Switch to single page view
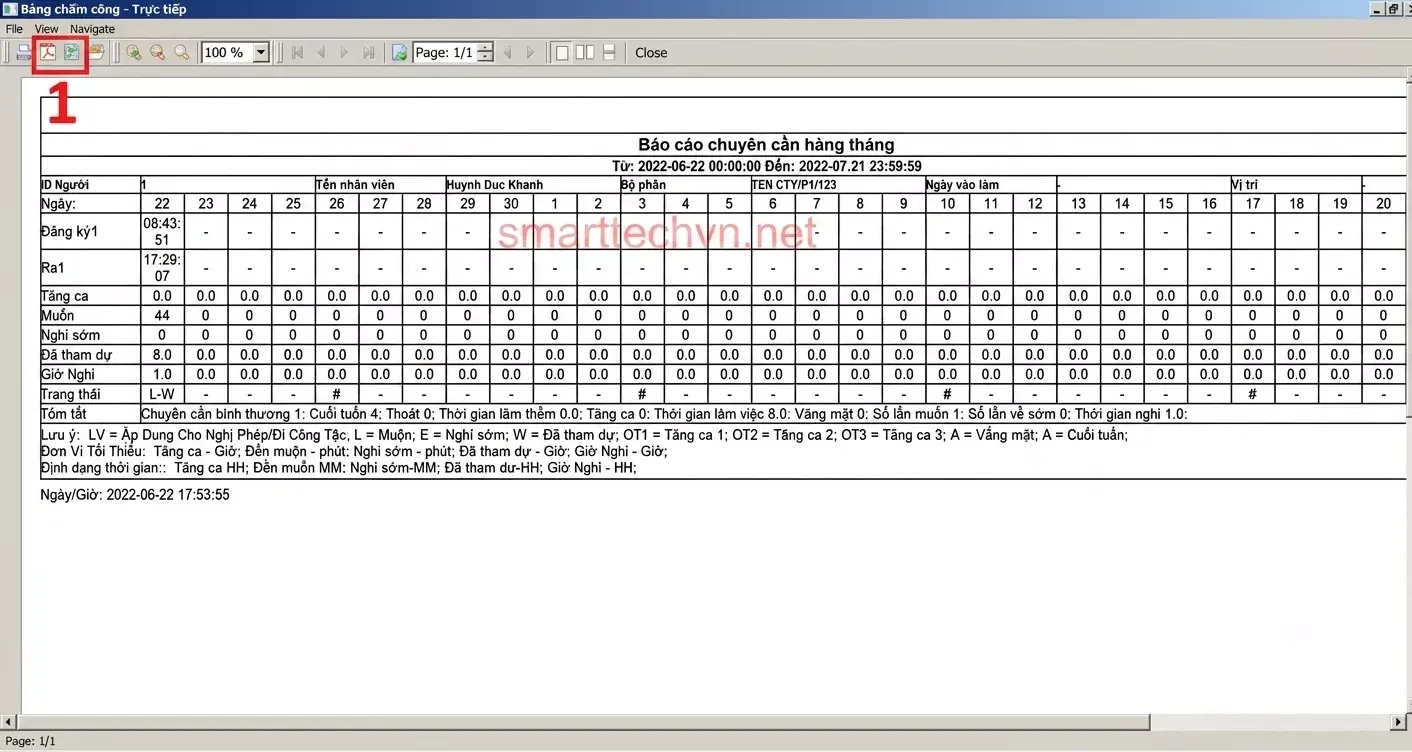Image resolution: width=1412 pixels, height=752 pixels. (x=562, y=53)
